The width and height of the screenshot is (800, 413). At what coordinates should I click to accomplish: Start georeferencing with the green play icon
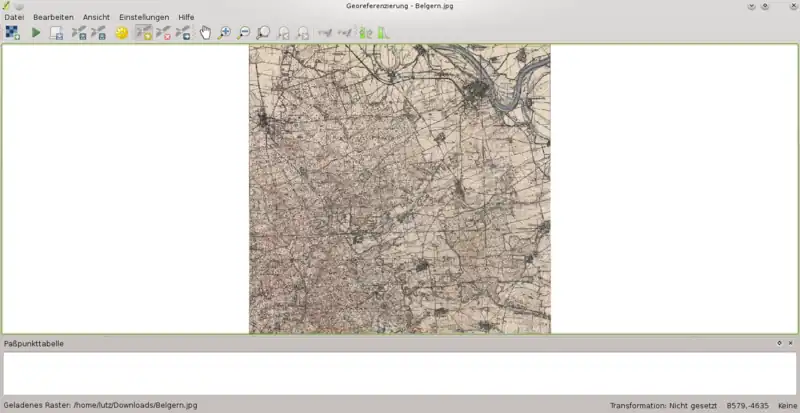36,33
